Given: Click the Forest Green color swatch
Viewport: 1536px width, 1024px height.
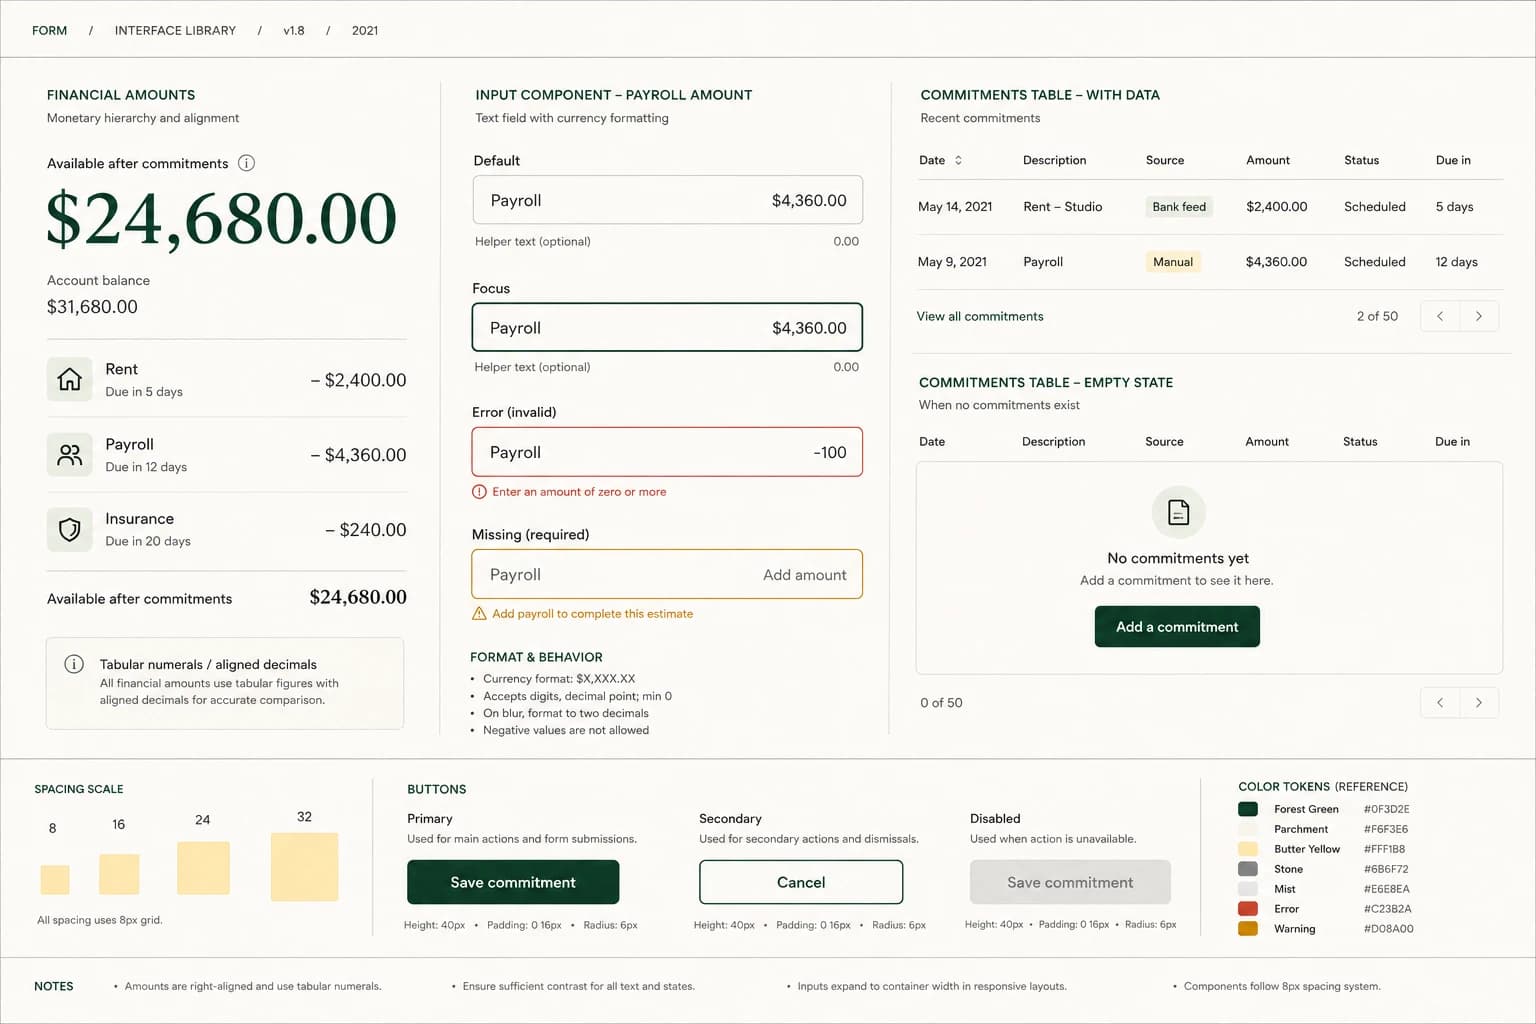Looking at the screenshot, I should [1248, 809].
